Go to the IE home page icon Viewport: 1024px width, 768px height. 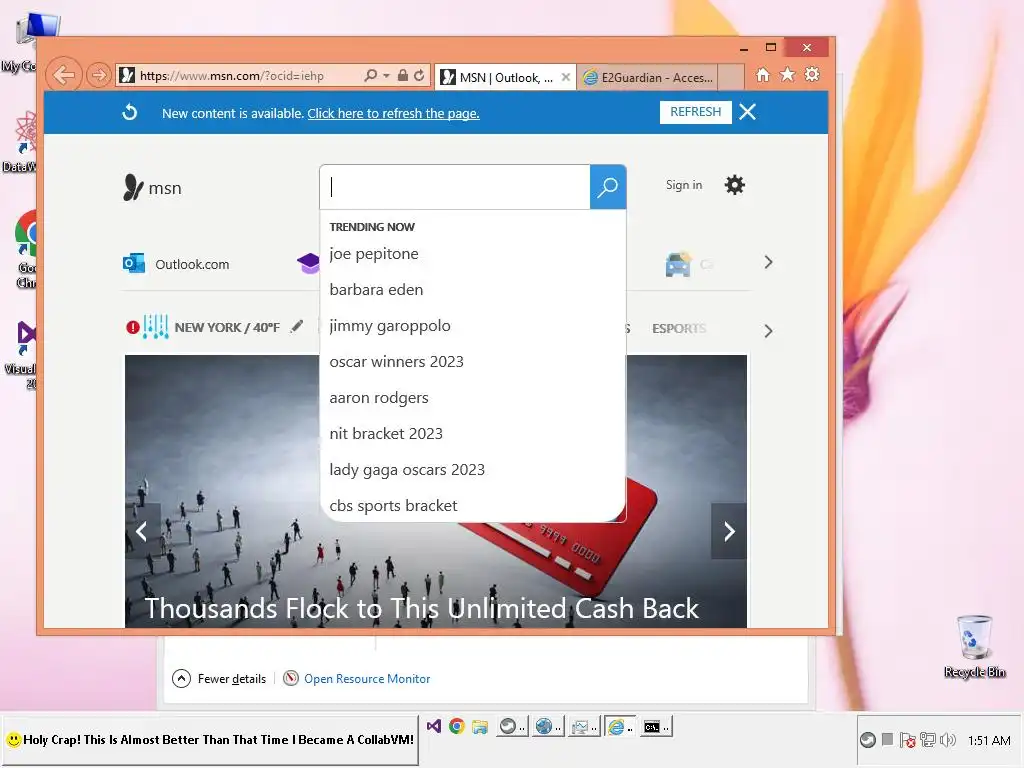point(763,74)
